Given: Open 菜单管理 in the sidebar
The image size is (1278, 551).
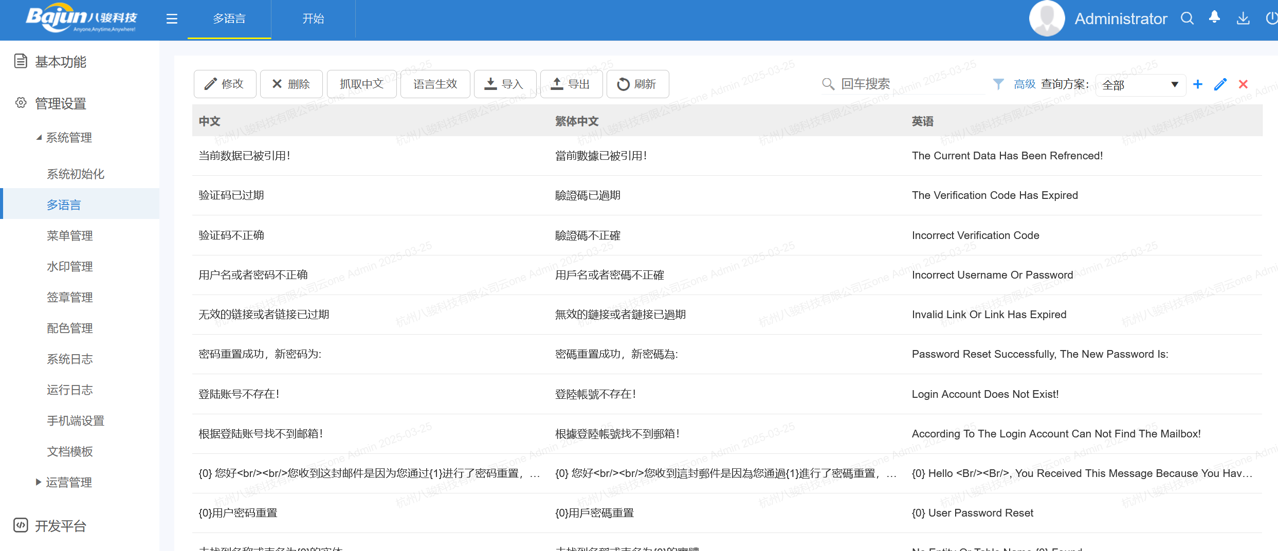Looking at the screenshot, I should click(70, 236).
